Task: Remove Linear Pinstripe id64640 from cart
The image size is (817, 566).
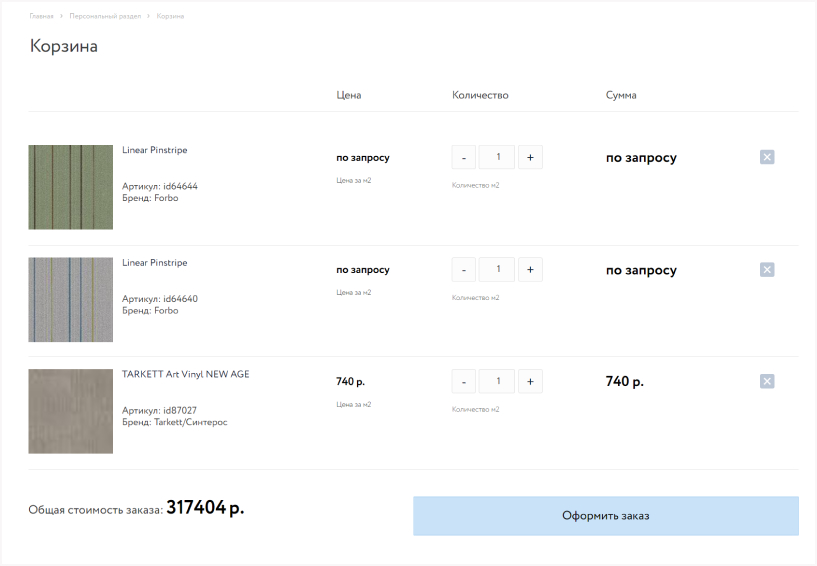Action: pos(767,269)
